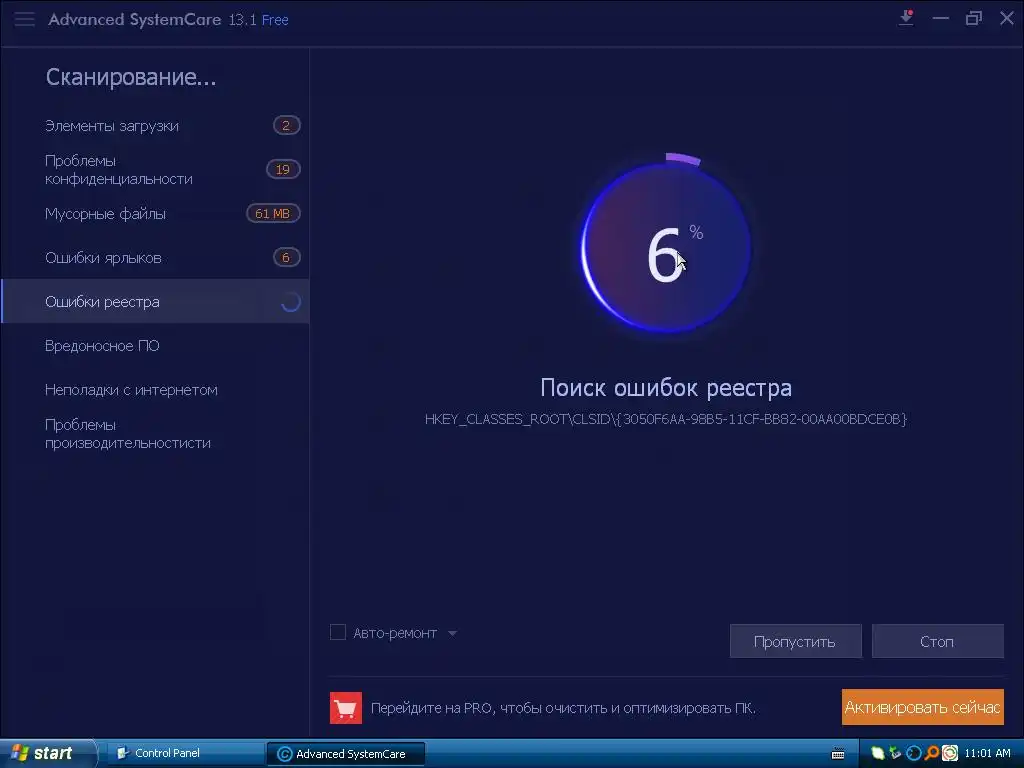Expand the Авто-ремонт dropdown arrow
The width and height of the screenshot is (1024, 768).
point(453,633)
